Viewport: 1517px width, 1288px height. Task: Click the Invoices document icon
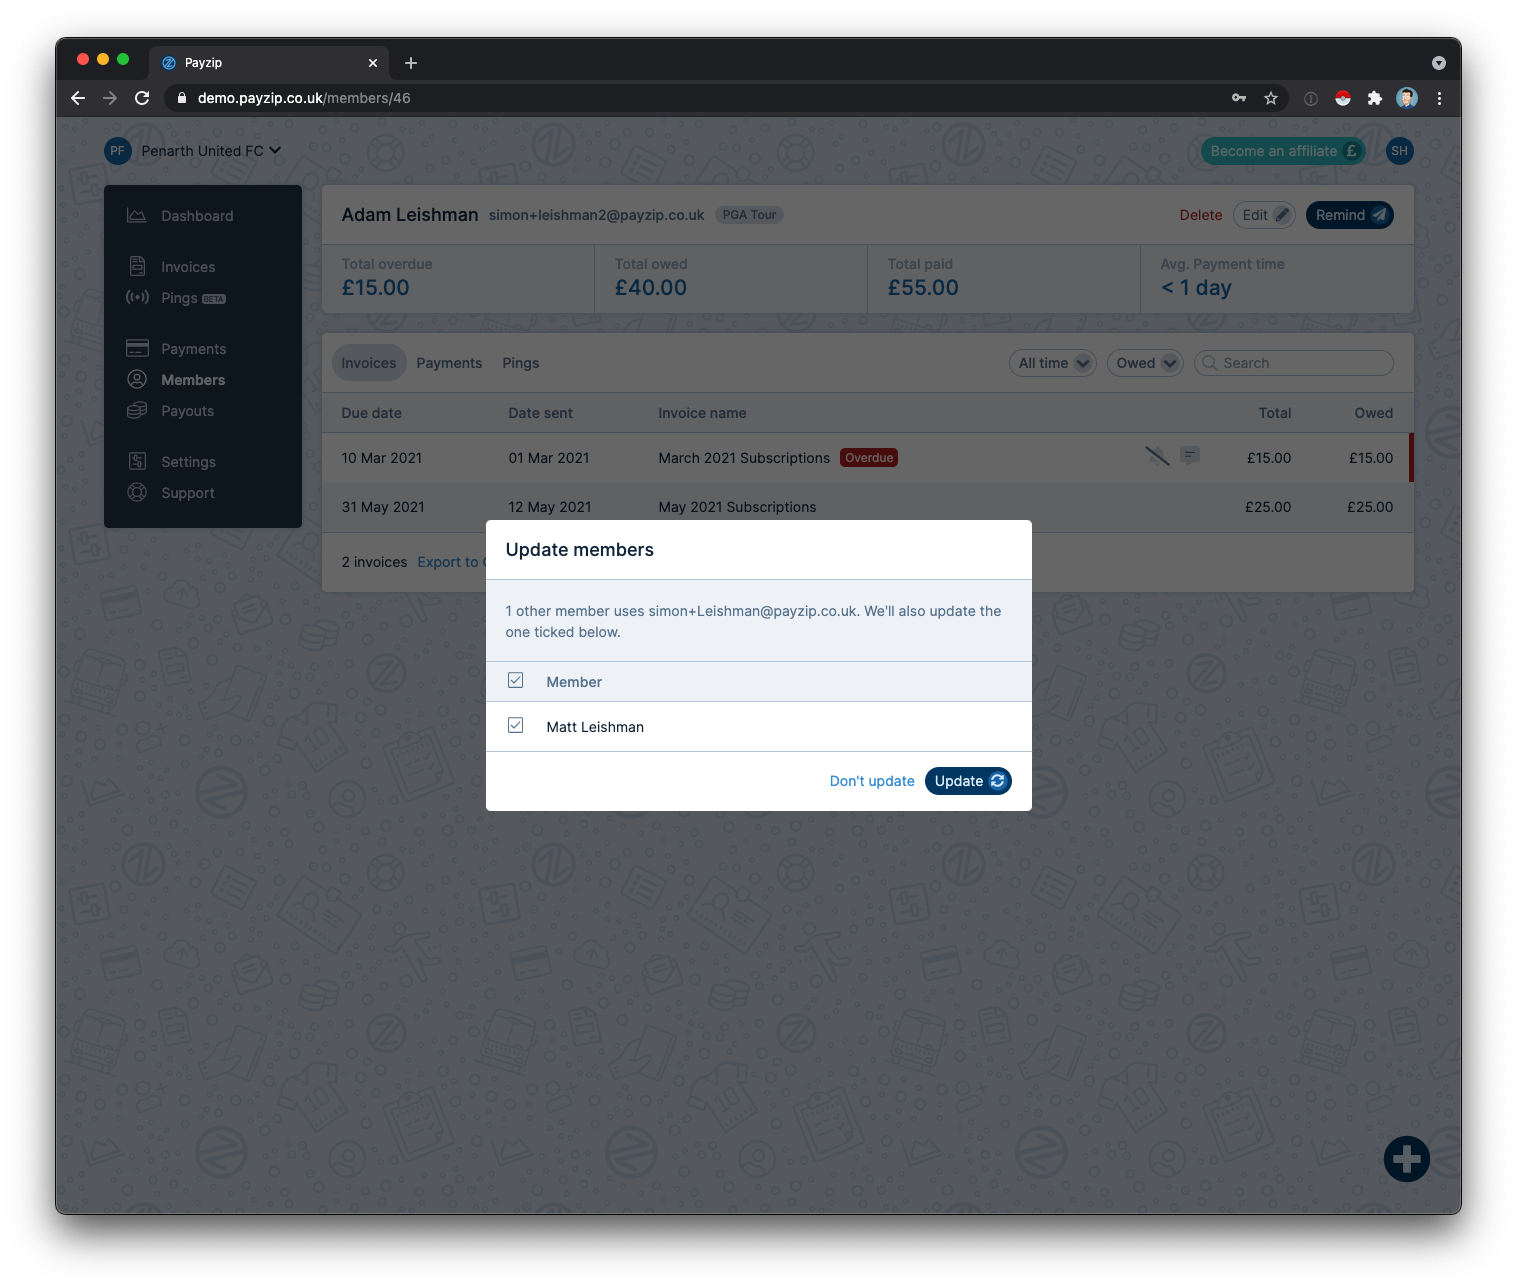(137, 266)
